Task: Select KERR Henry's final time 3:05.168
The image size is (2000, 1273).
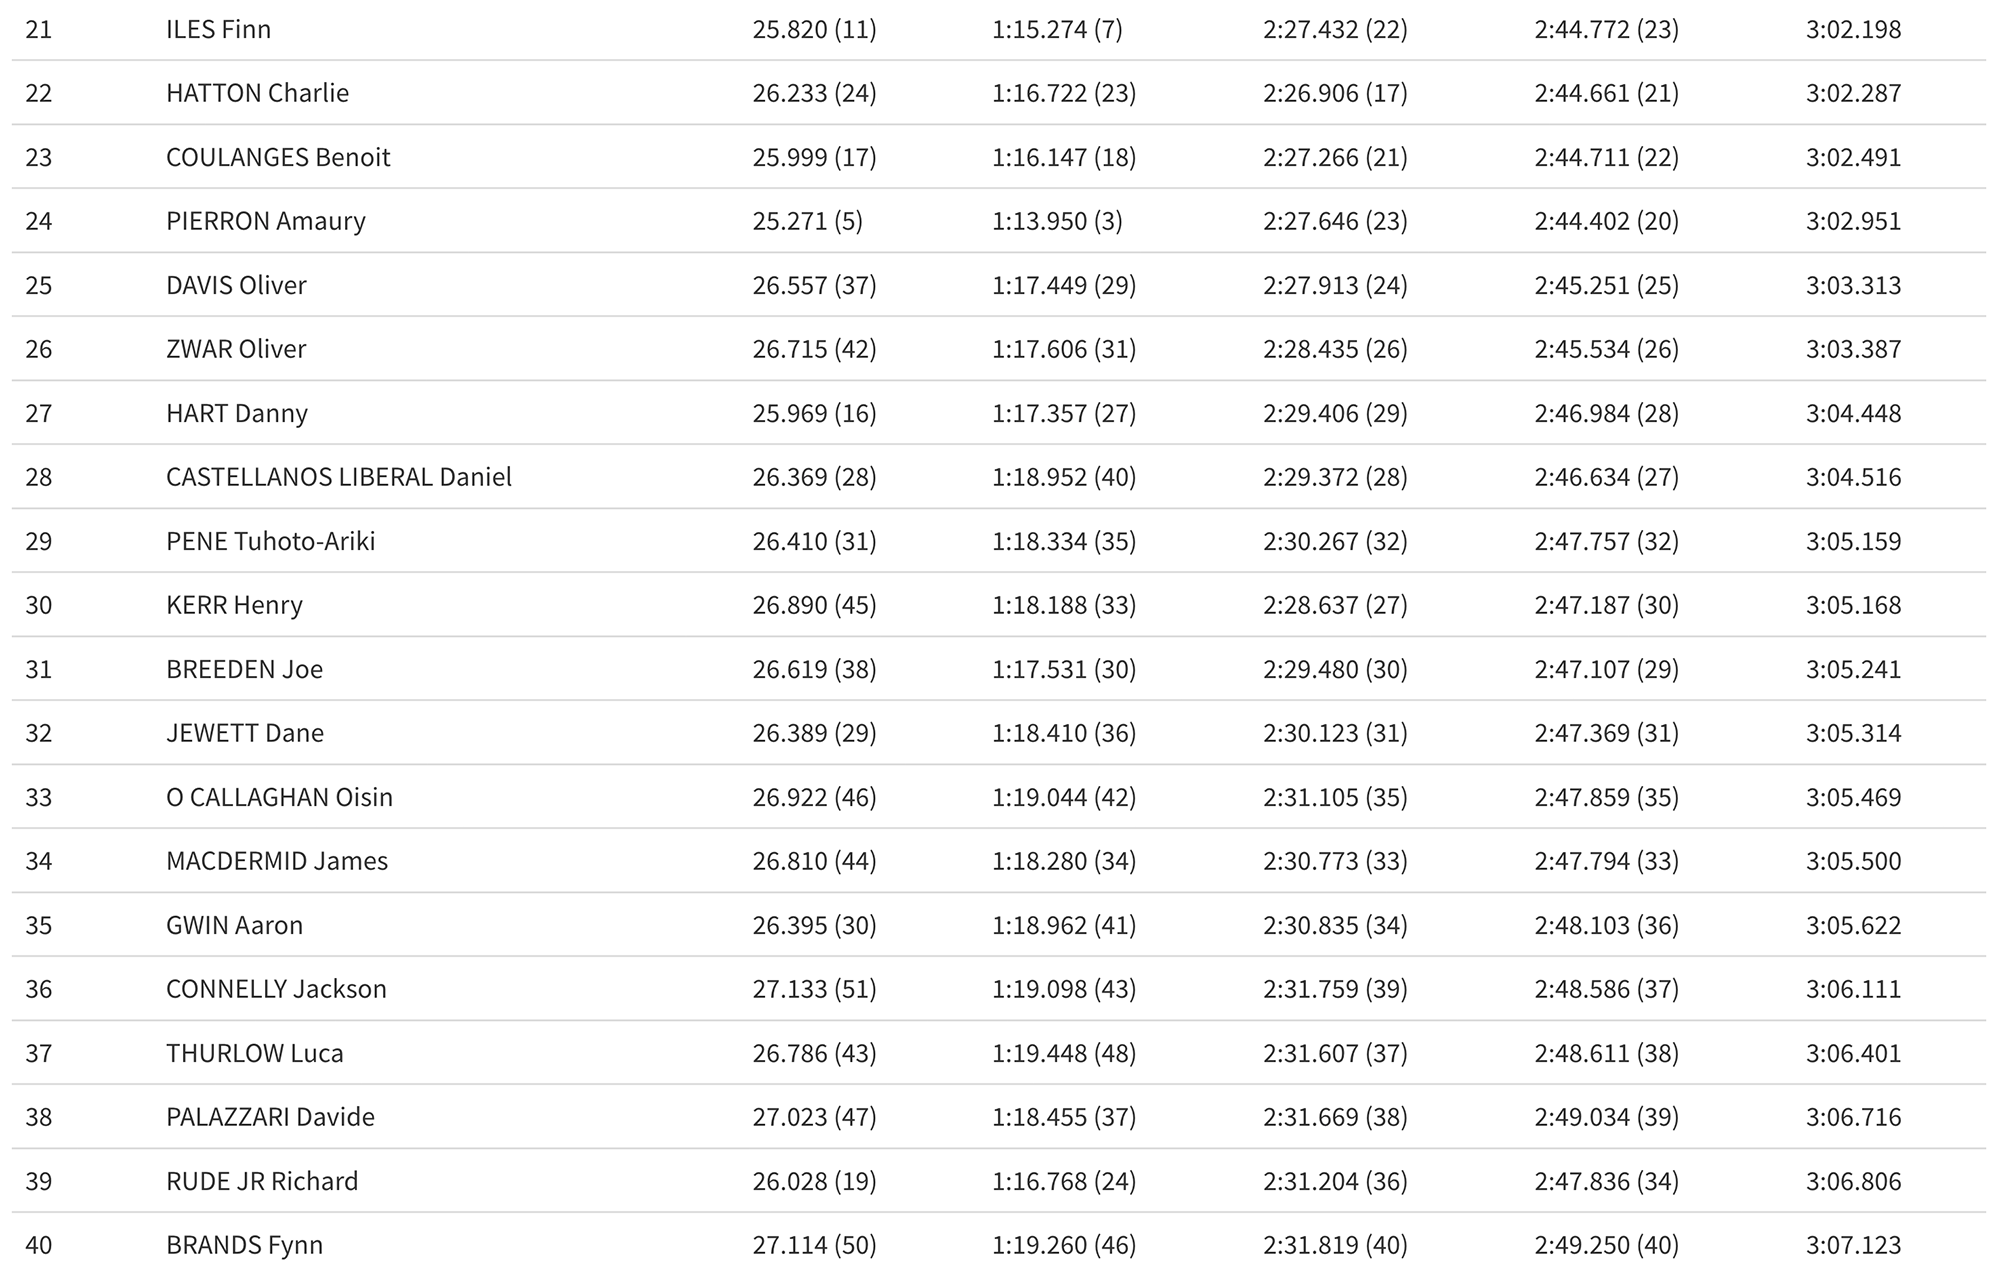Action: [1853, 605]
